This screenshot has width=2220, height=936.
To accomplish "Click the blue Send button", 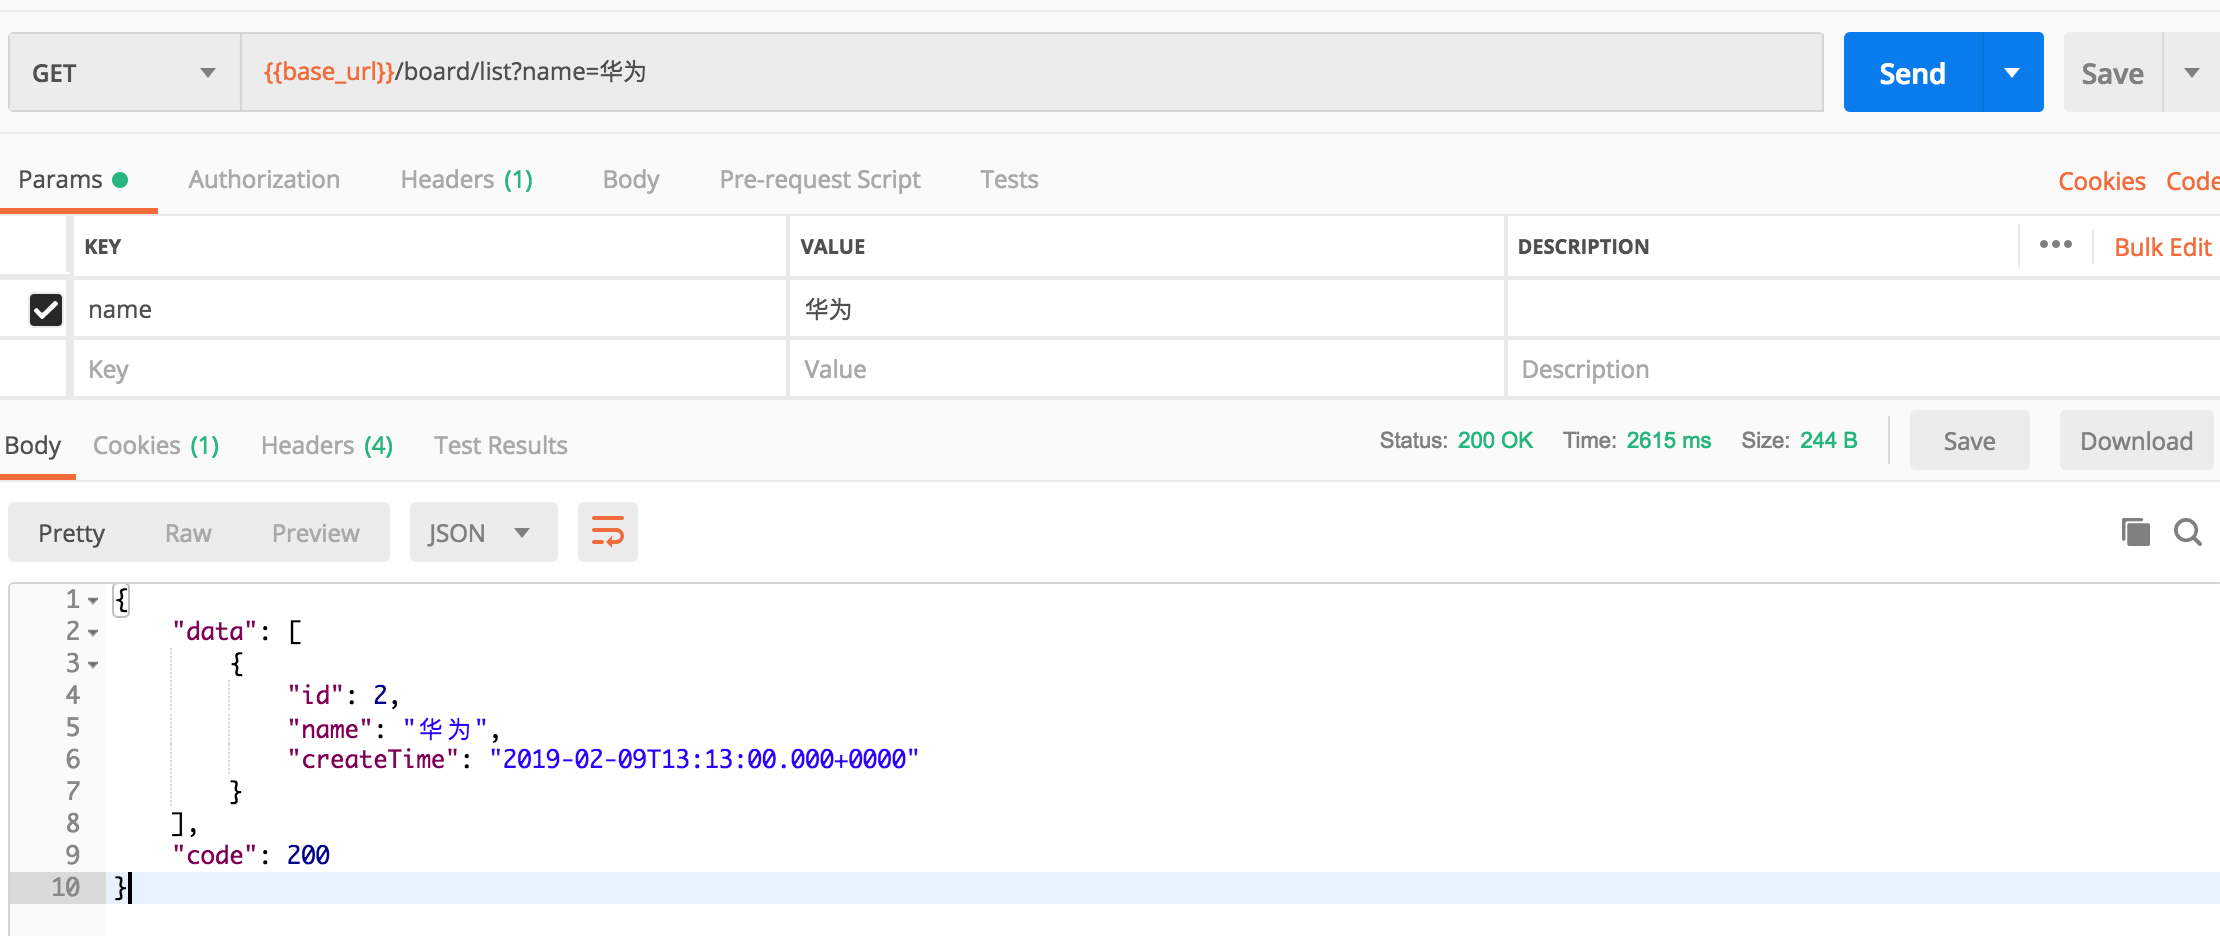I will (x=1913, y=72).
